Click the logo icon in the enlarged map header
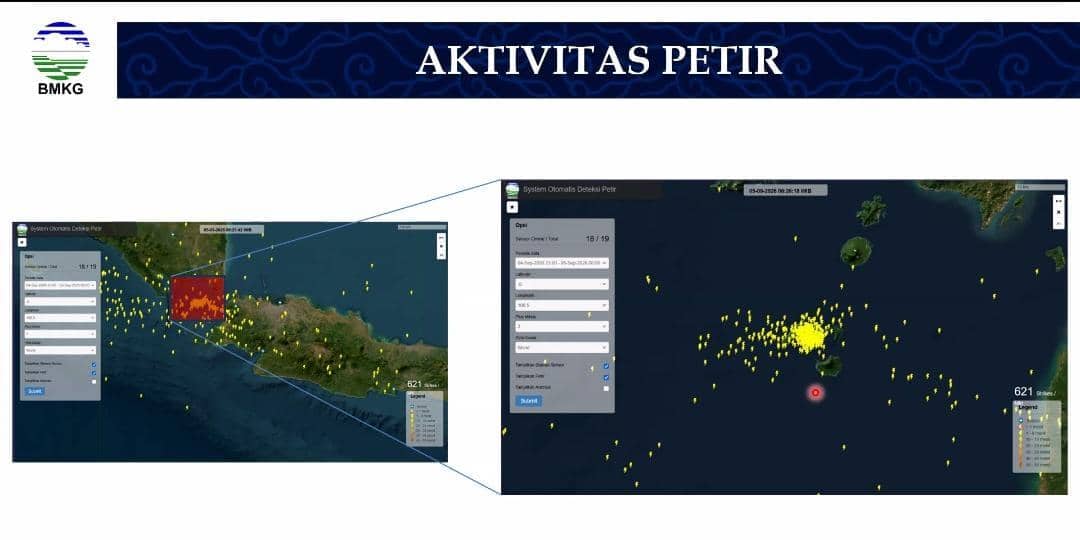The image size is (1080, 540). (x=512, y=189)
